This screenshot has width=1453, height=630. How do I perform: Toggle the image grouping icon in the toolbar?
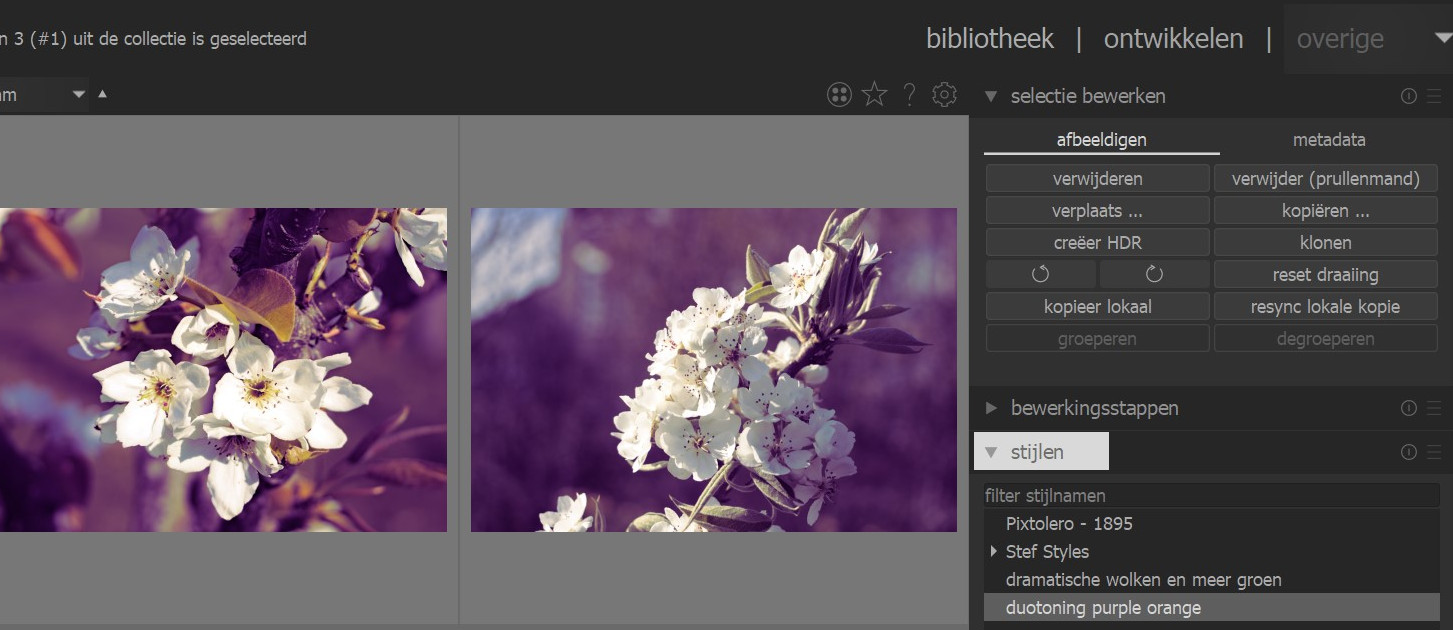pos(839,95)
